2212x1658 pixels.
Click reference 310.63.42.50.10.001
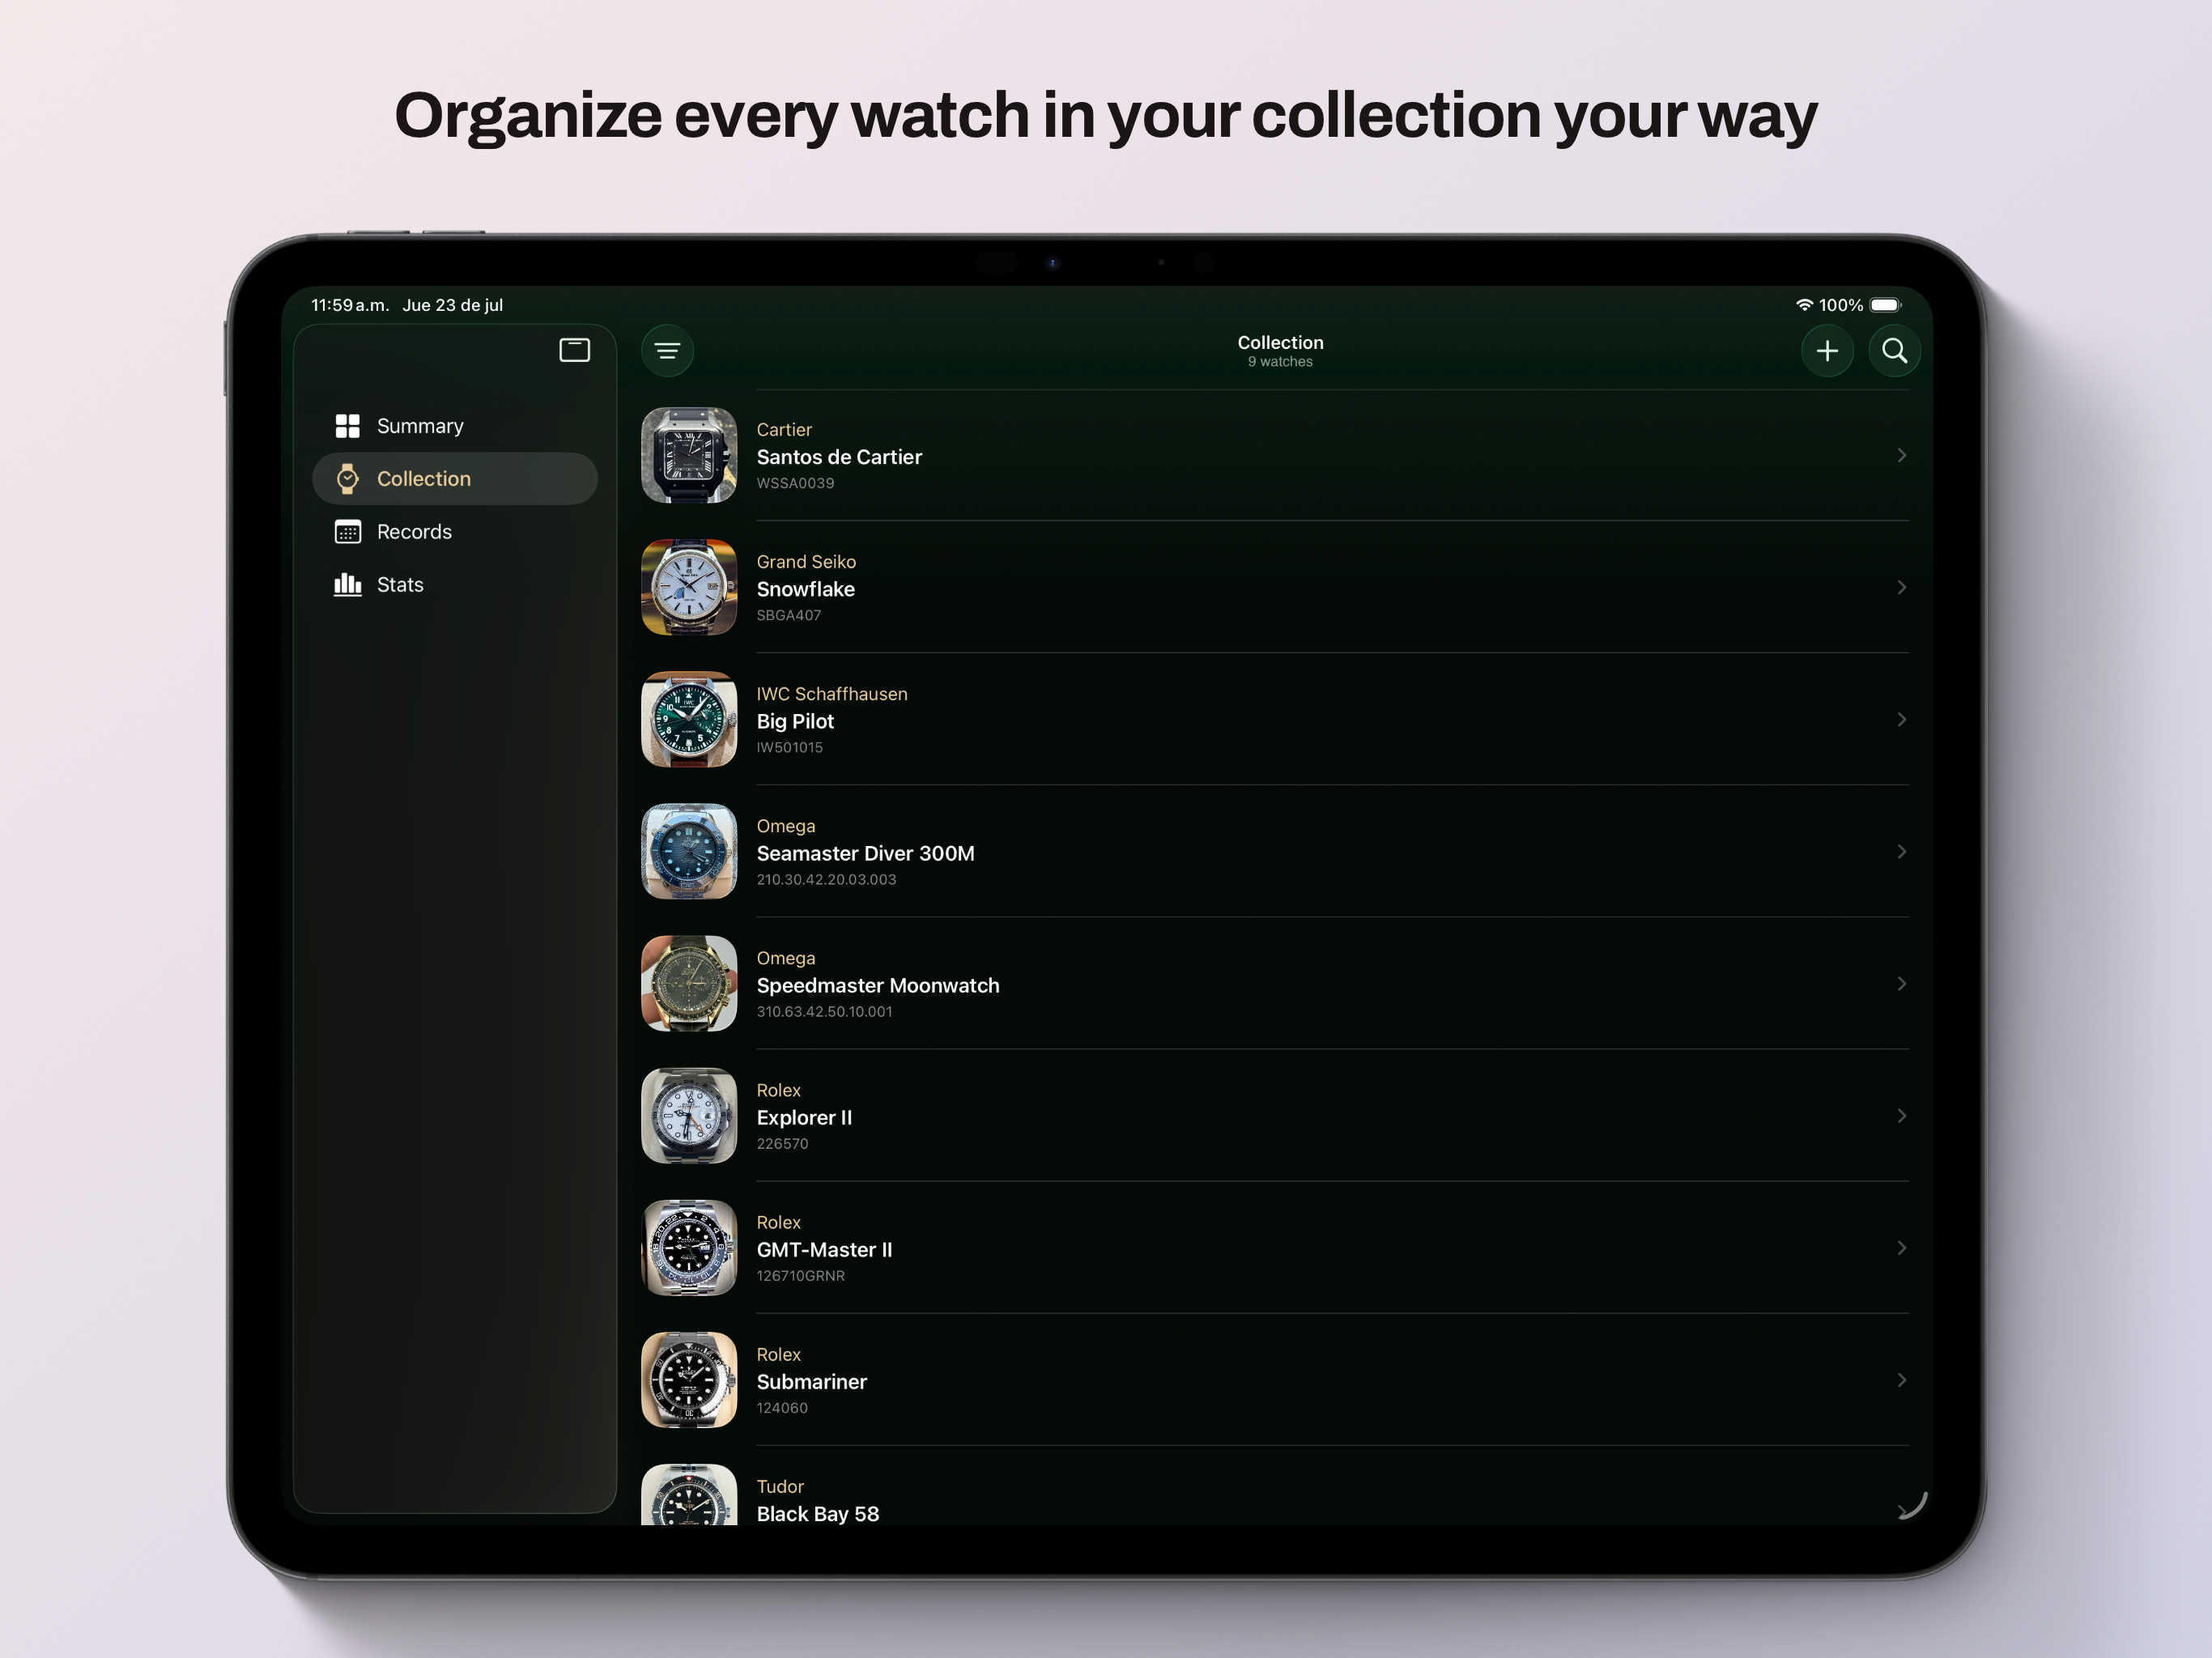tap(824, 1011)
